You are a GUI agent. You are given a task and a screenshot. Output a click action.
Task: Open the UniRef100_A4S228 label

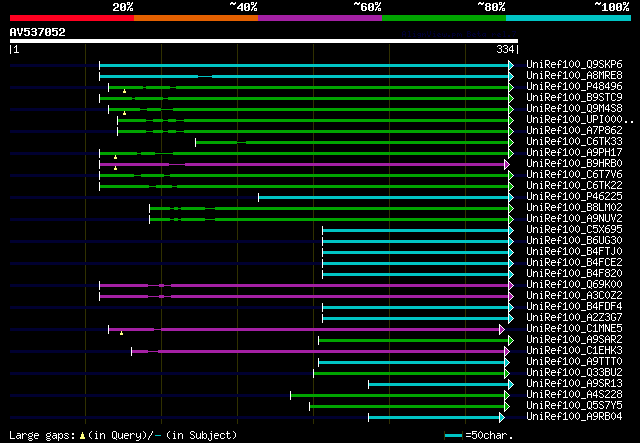click(x=574, y=395)
